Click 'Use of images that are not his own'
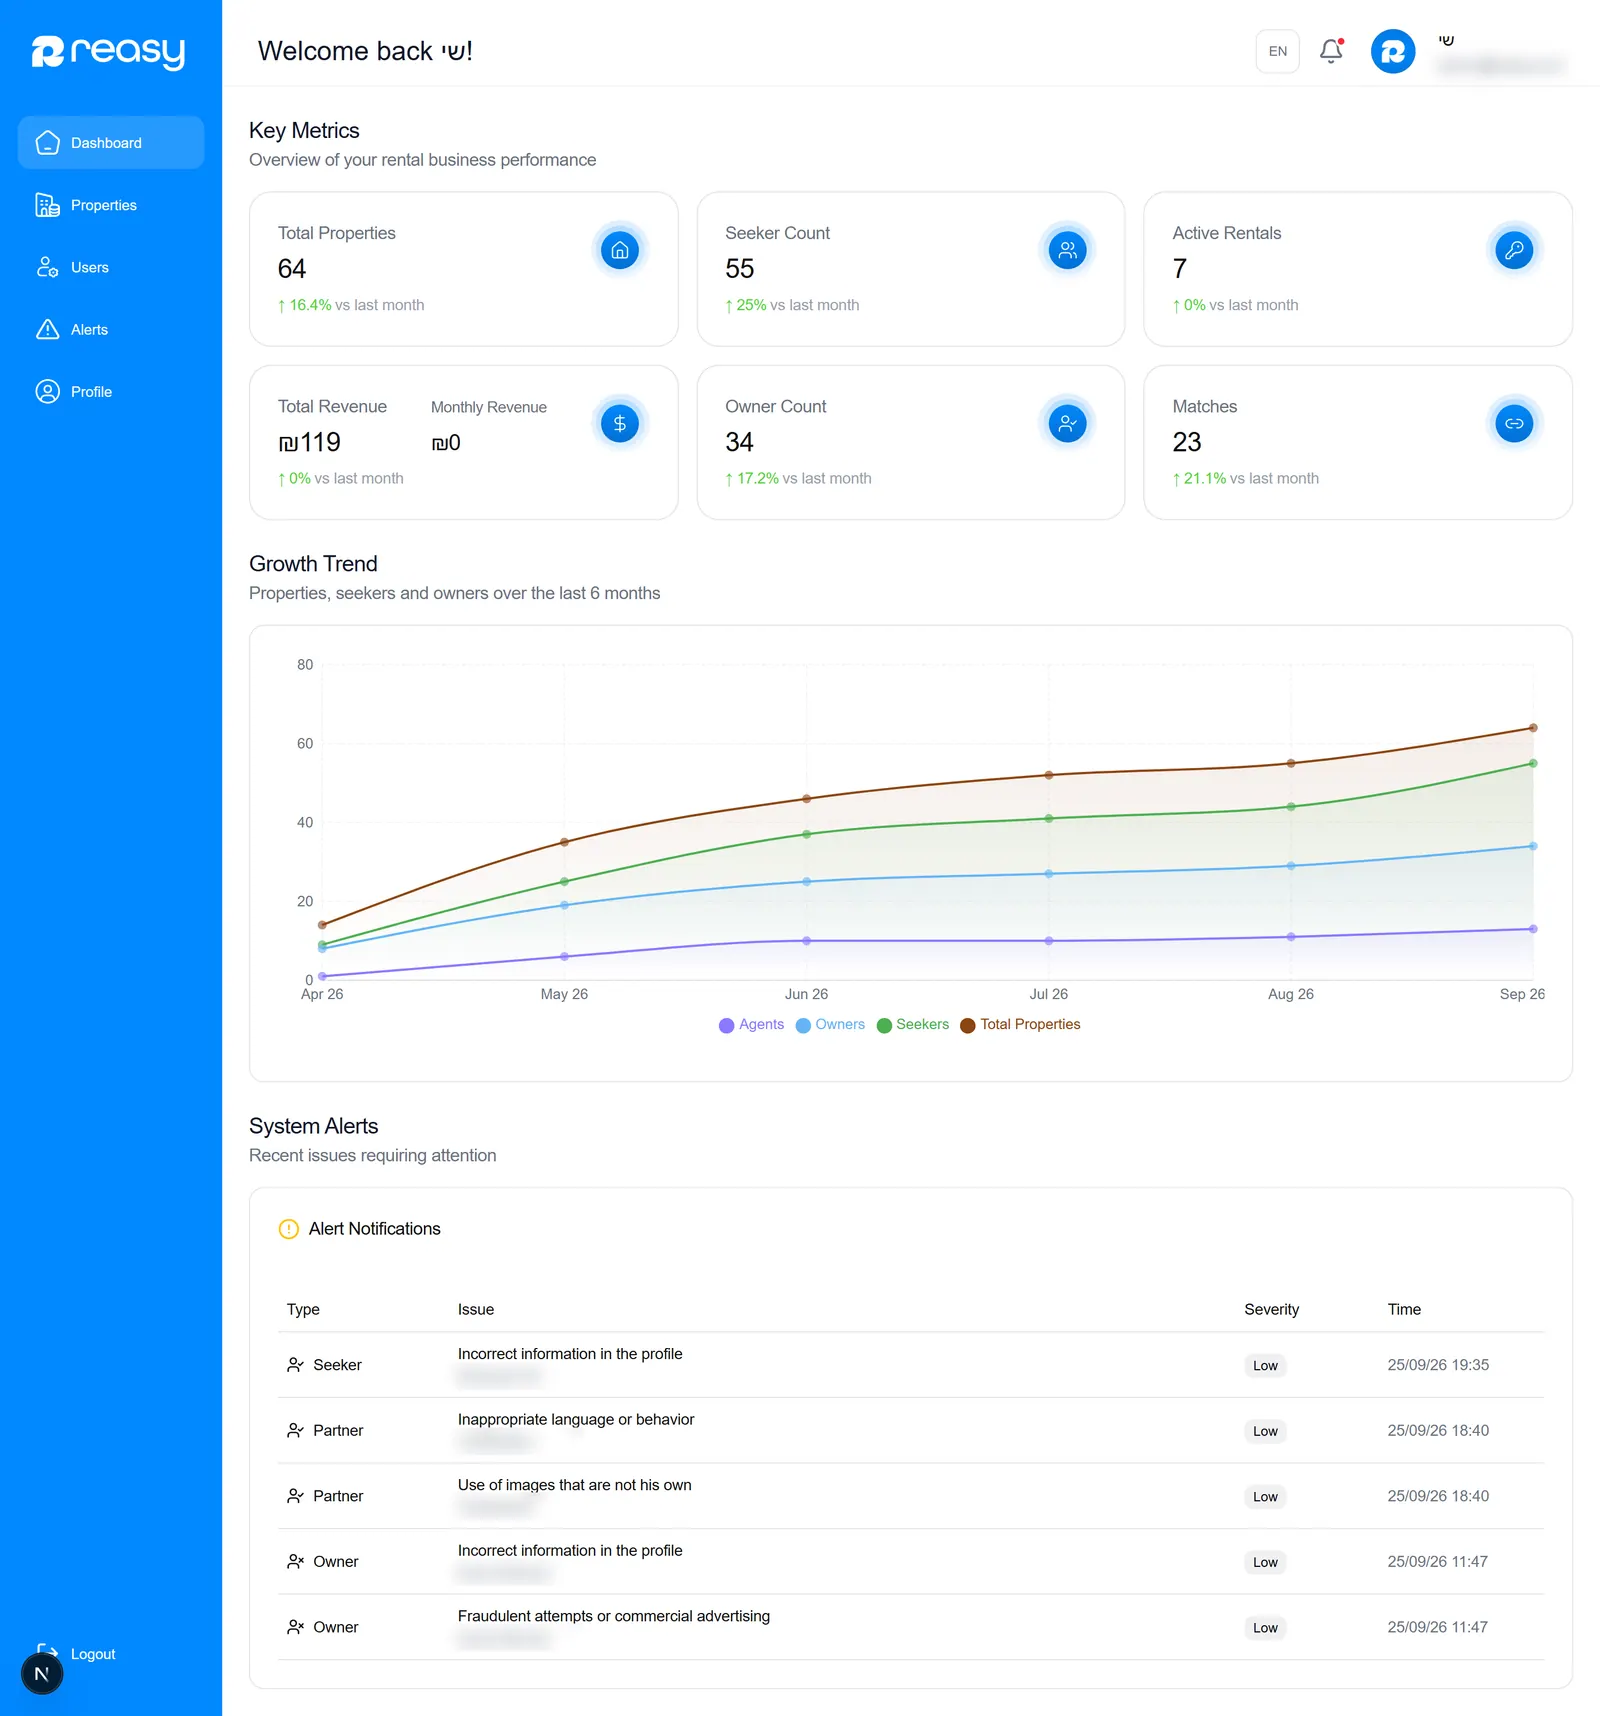1600x1716 pixels. [x=575, y=1485]
